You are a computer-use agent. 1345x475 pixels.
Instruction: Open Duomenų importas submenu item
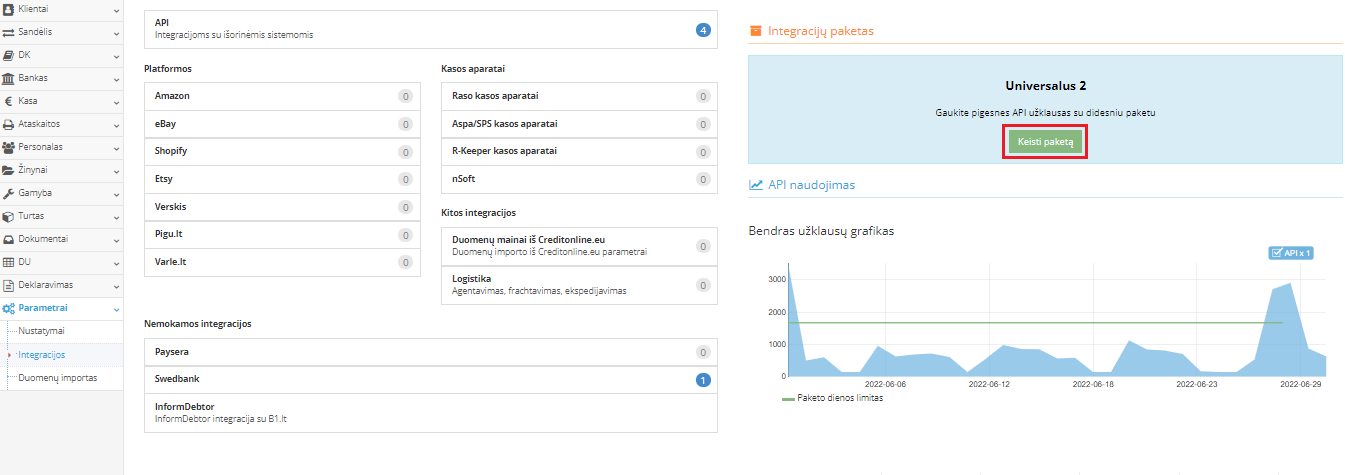tap(57, 378)
